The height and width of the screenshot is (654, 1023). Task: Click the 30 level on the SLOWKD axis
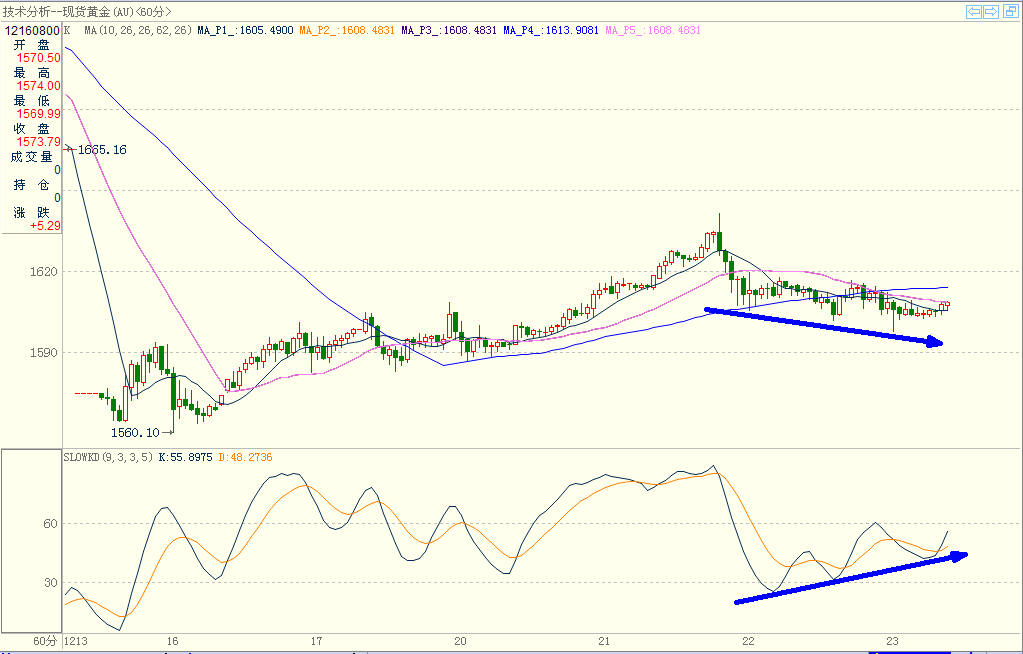click(x=50, y=583)
